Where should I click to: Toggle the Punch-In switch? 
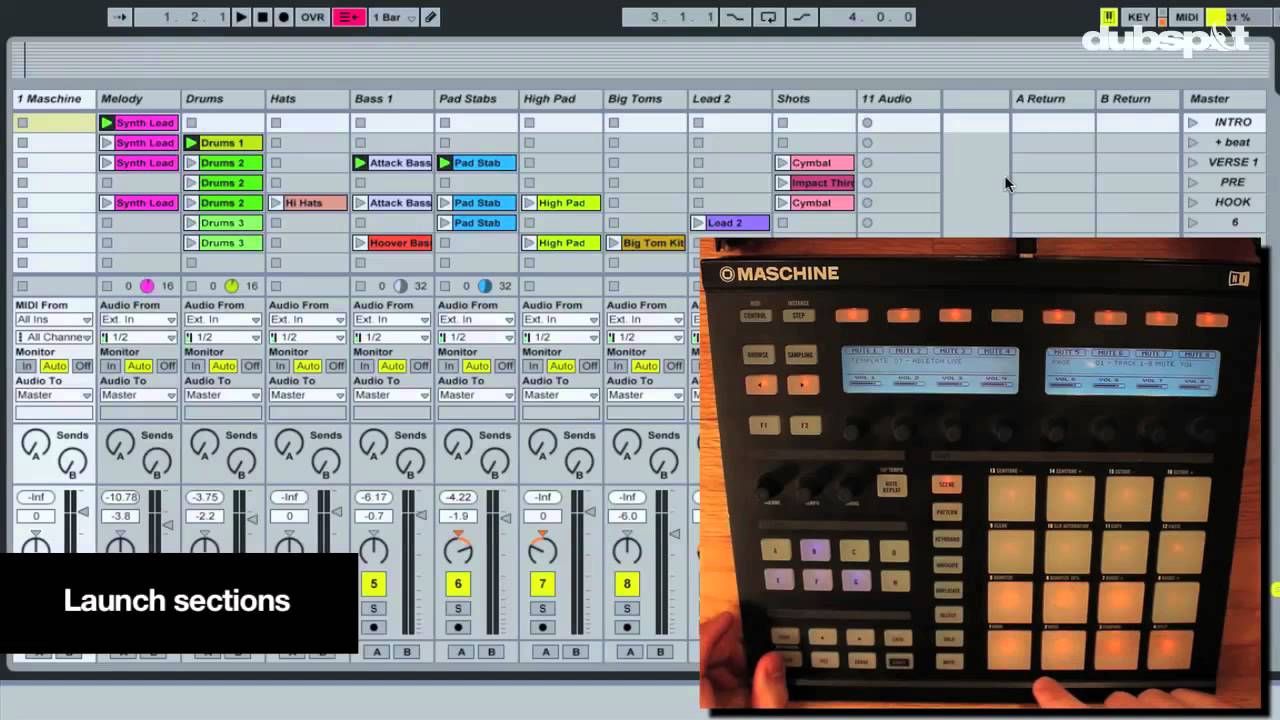[x=735, y=17]
